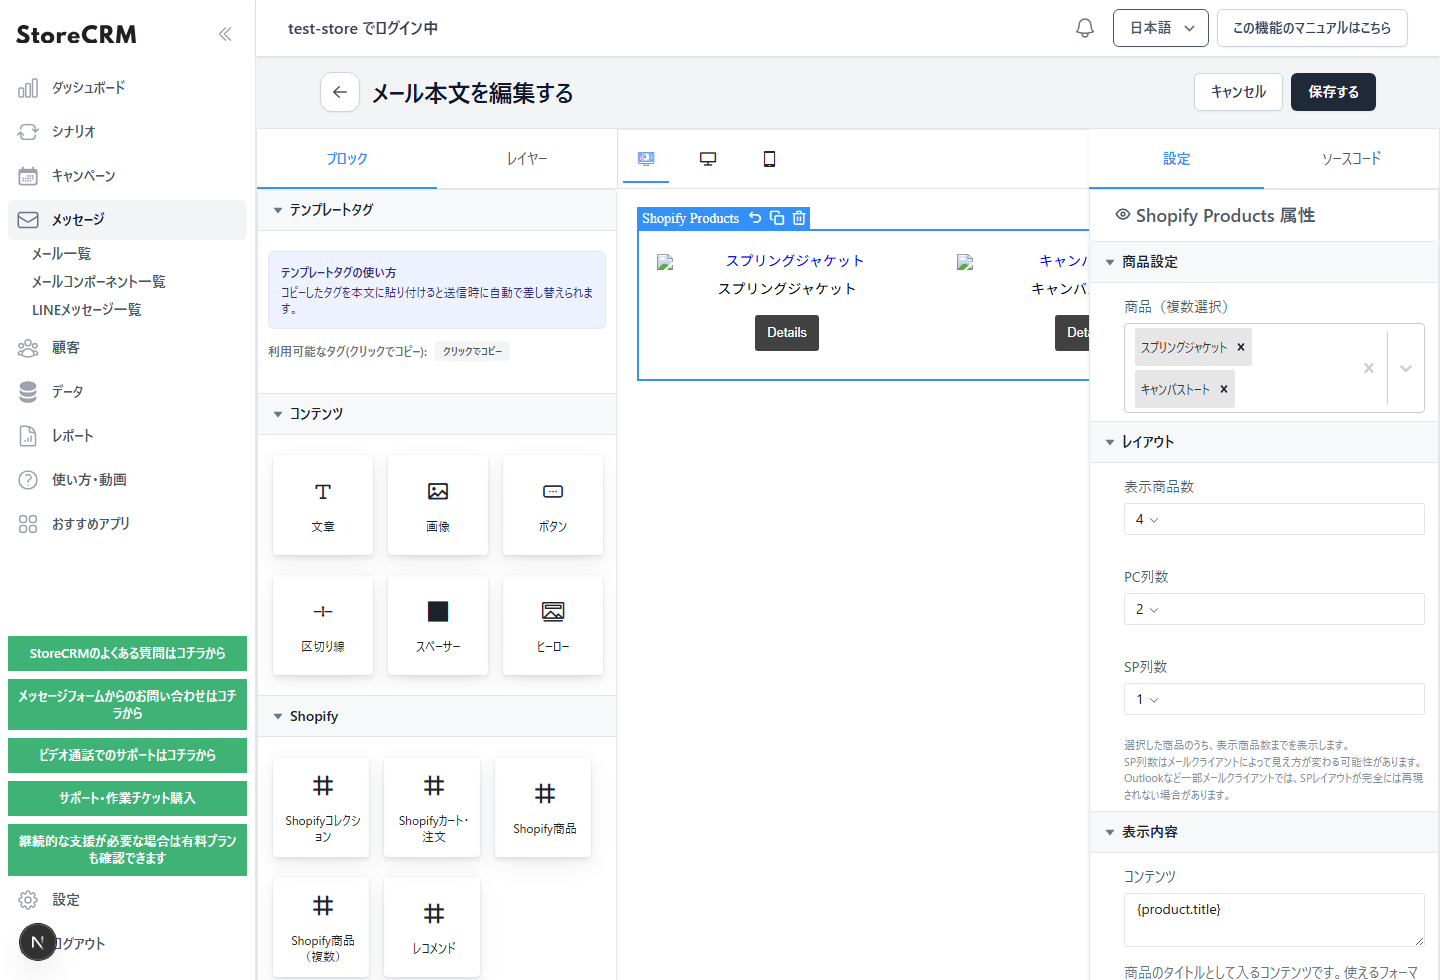Viewport: 1440px width, 980px height.
Task: Open the キャンペーン sidebar item
Action: pyautogui.click(x=127, y=176)
